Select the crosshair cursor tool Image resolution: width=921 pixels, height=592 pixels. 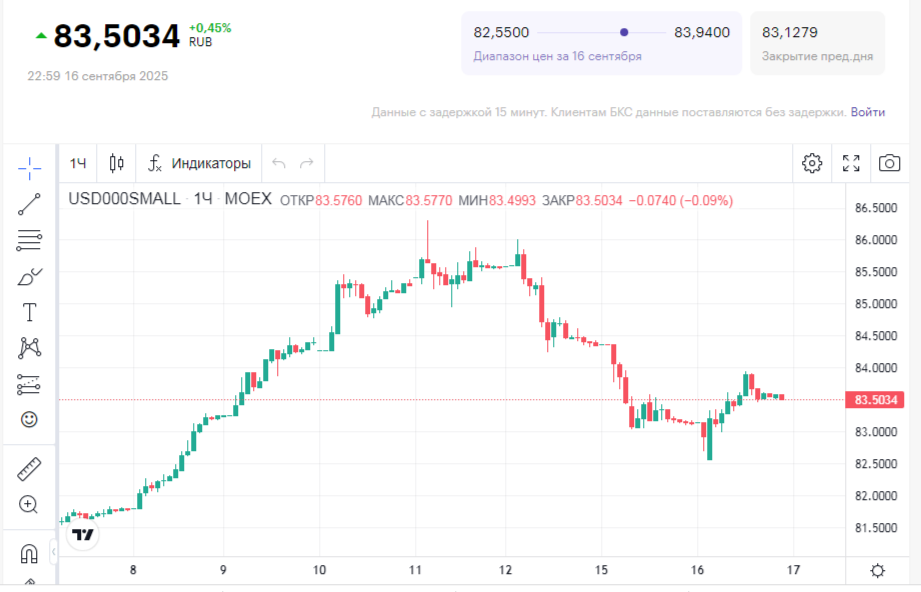(29, 167)
